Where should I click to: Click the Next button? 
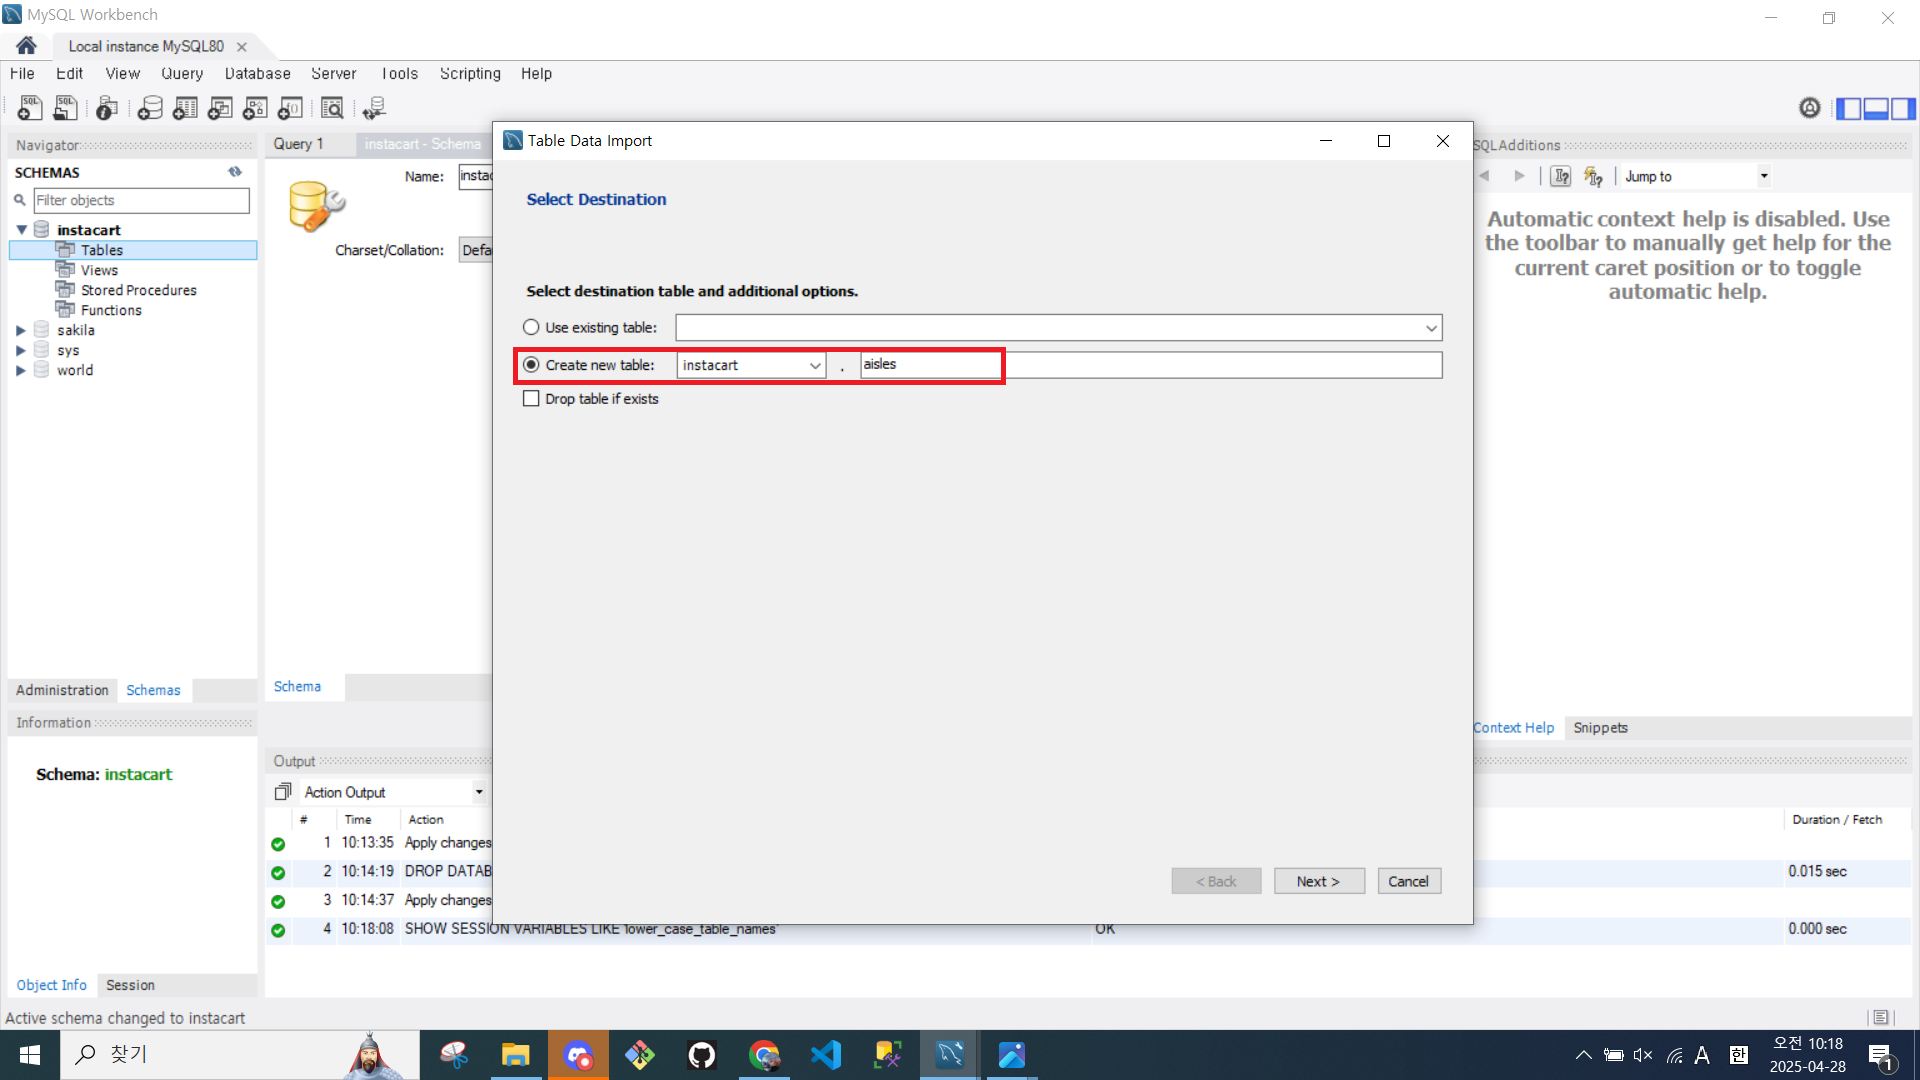(x=1318, y=881)
